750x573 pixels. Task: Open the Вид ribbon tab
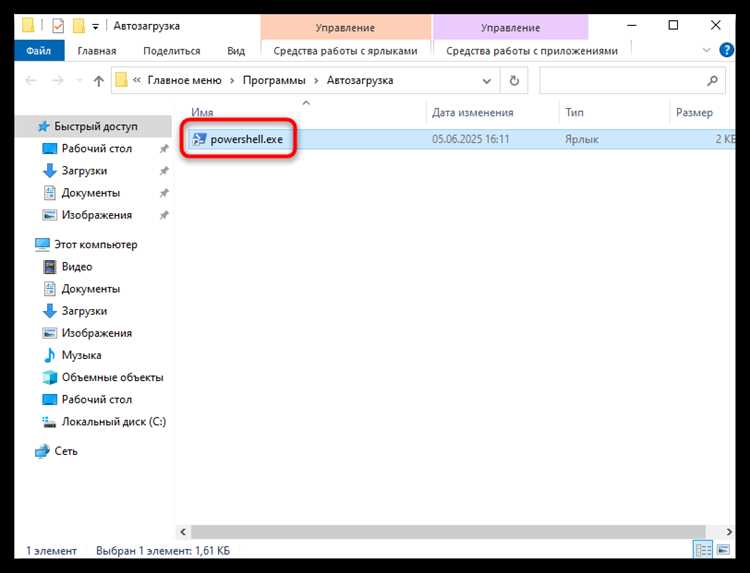click(235, 51)
